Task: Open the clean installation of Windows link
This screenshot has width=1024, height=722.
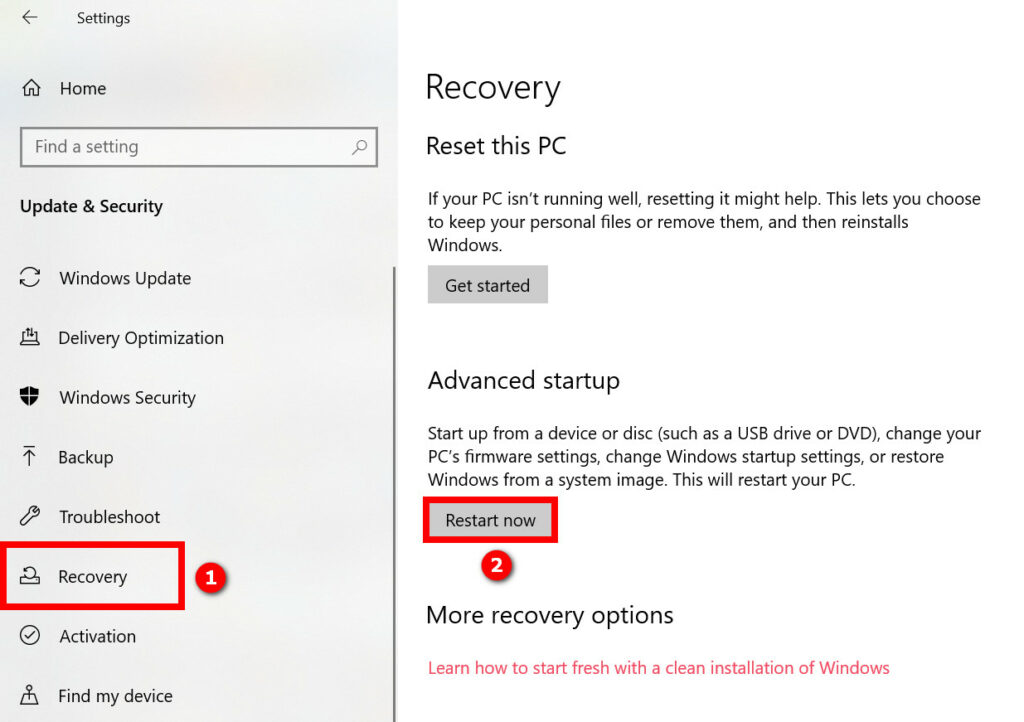Action: pyautogui.click(x=658, y=668)
